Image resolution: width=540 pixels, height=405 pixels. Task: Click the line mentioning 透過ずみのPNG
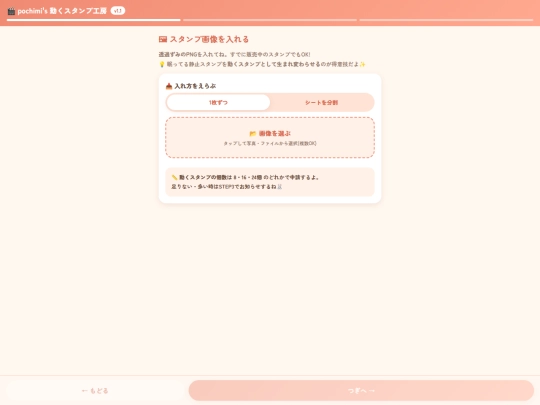pyautogui.click(x=235, y=54)
